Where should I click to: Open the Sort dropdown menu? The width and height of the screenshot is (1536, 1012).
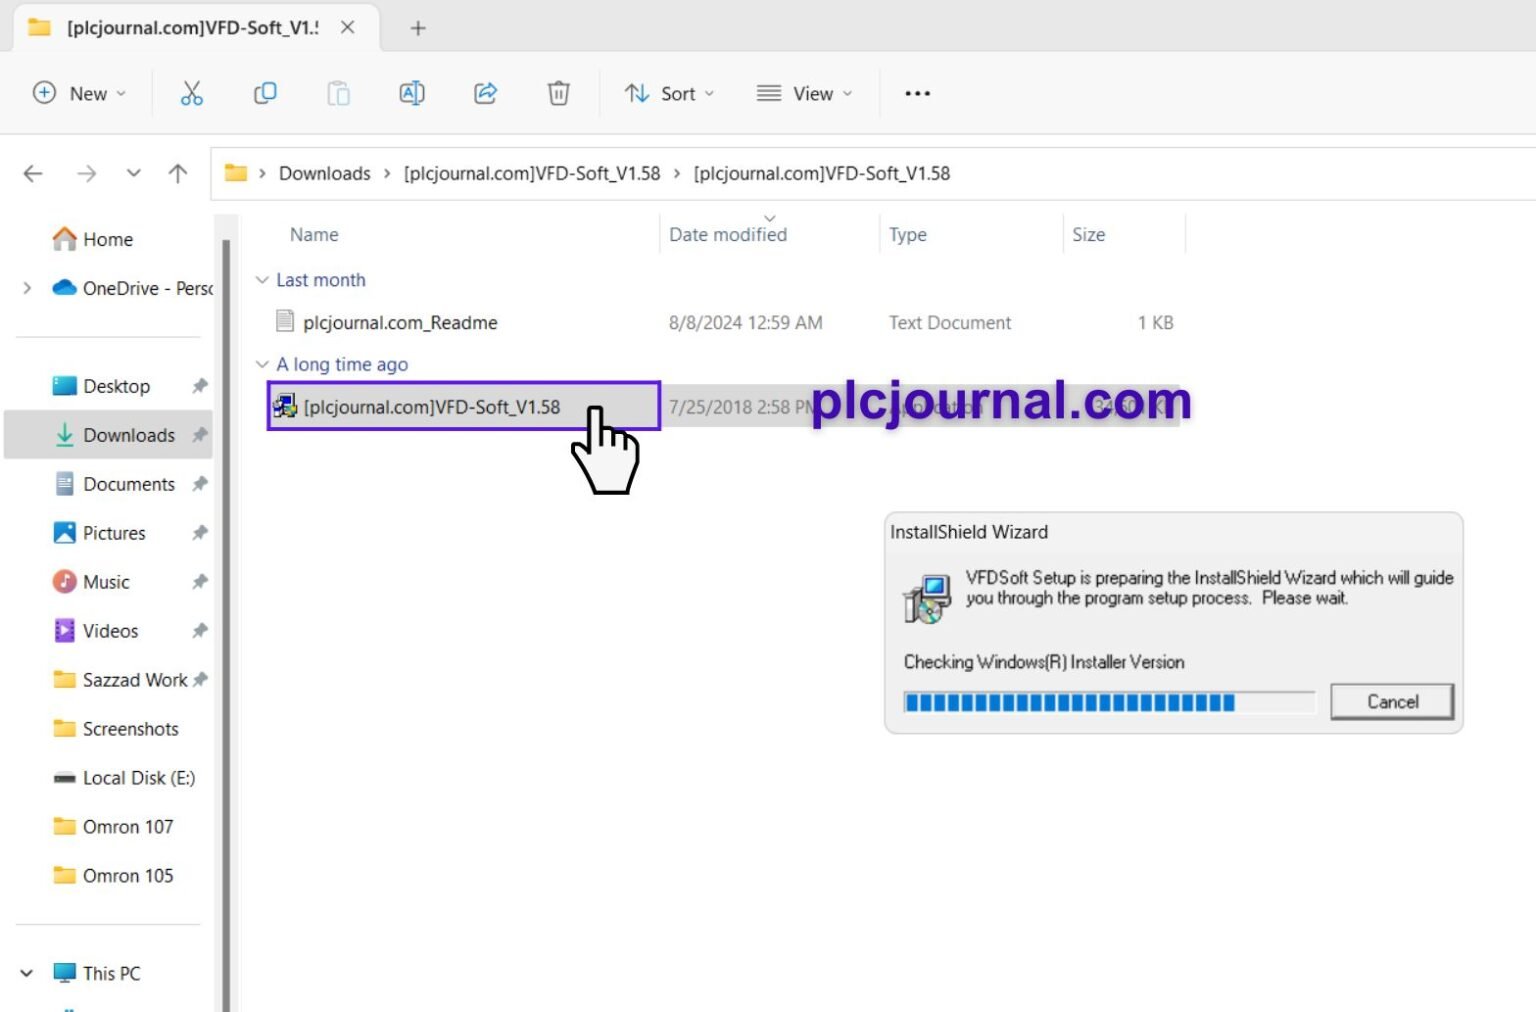coord(670,94)
